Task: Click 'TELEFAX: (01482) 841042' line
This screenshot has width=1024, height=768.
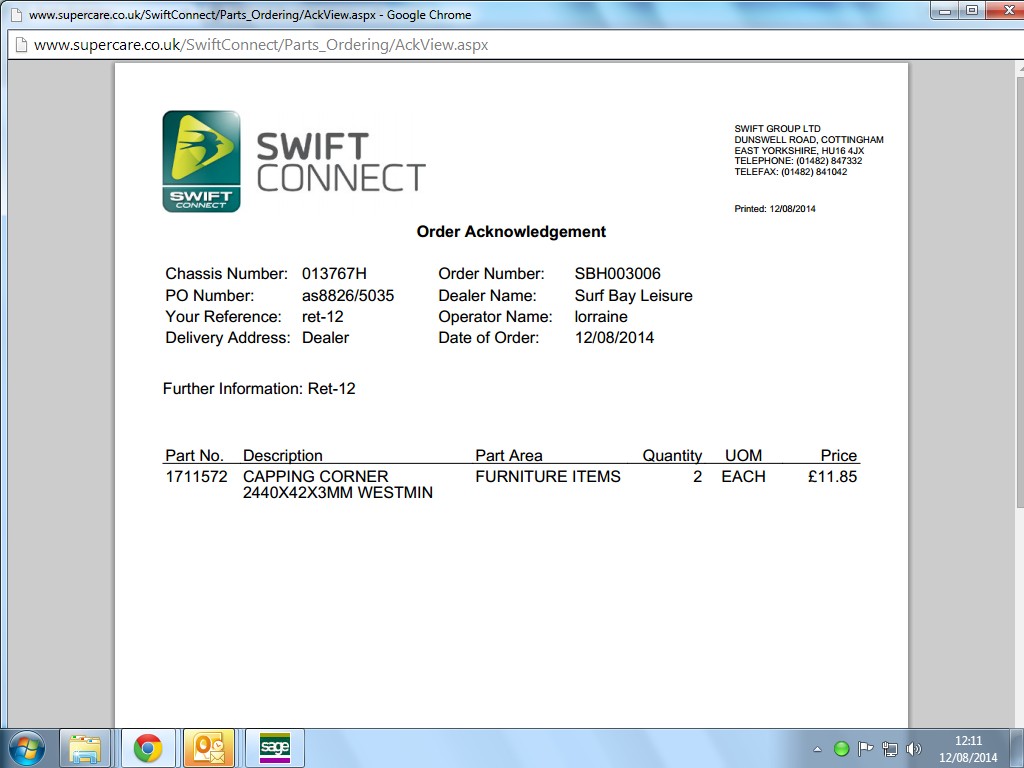Action: (790, 172)
